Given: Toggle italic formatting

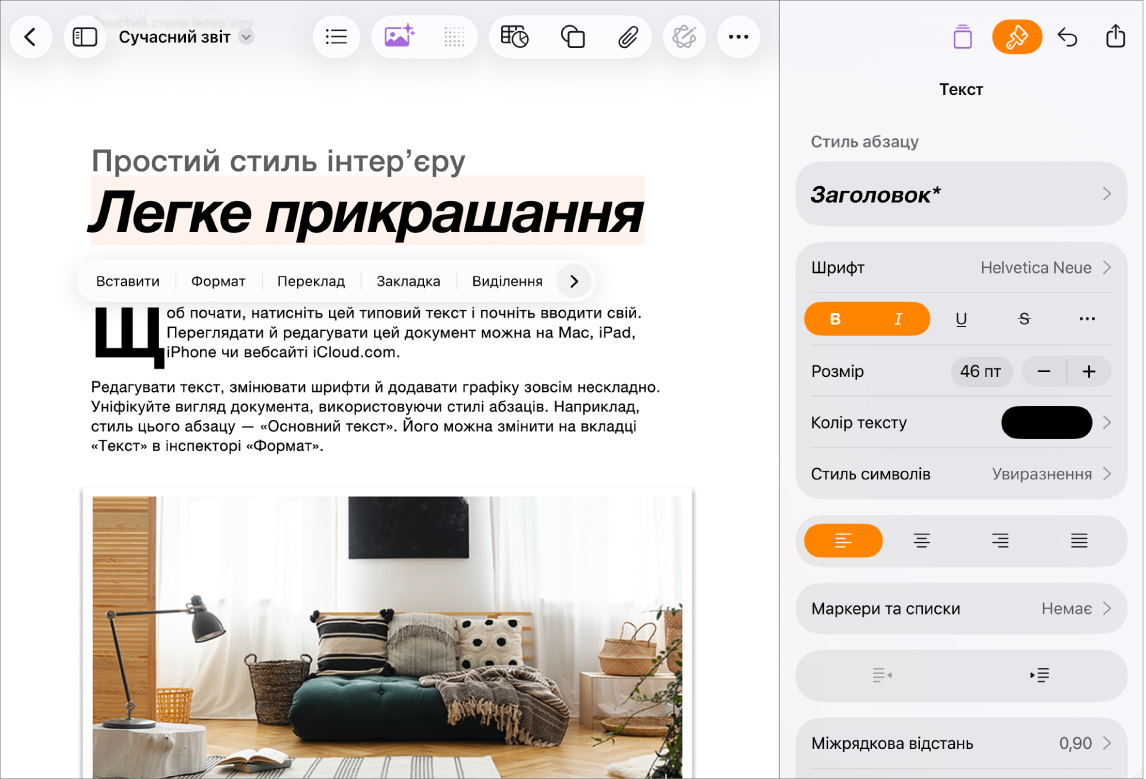Looking at the screenshot, I should click(x=898, y=319).
